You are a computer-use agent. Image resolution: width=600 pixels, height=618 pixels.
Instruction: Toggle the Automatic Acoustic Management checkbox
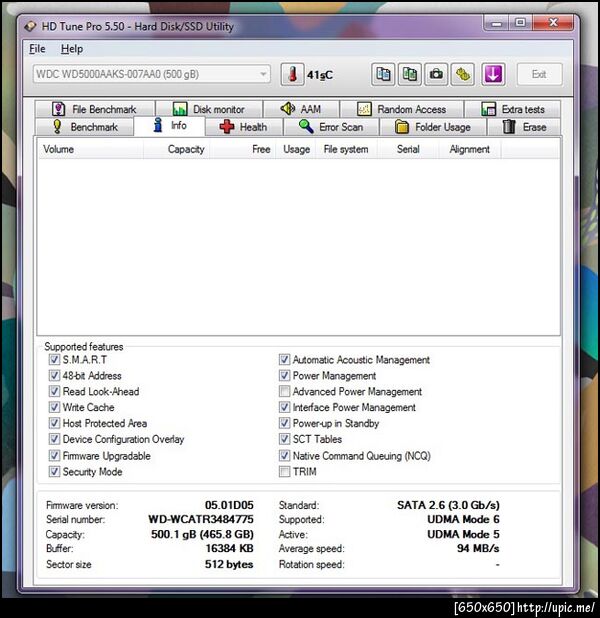click(x=284, y=359)
